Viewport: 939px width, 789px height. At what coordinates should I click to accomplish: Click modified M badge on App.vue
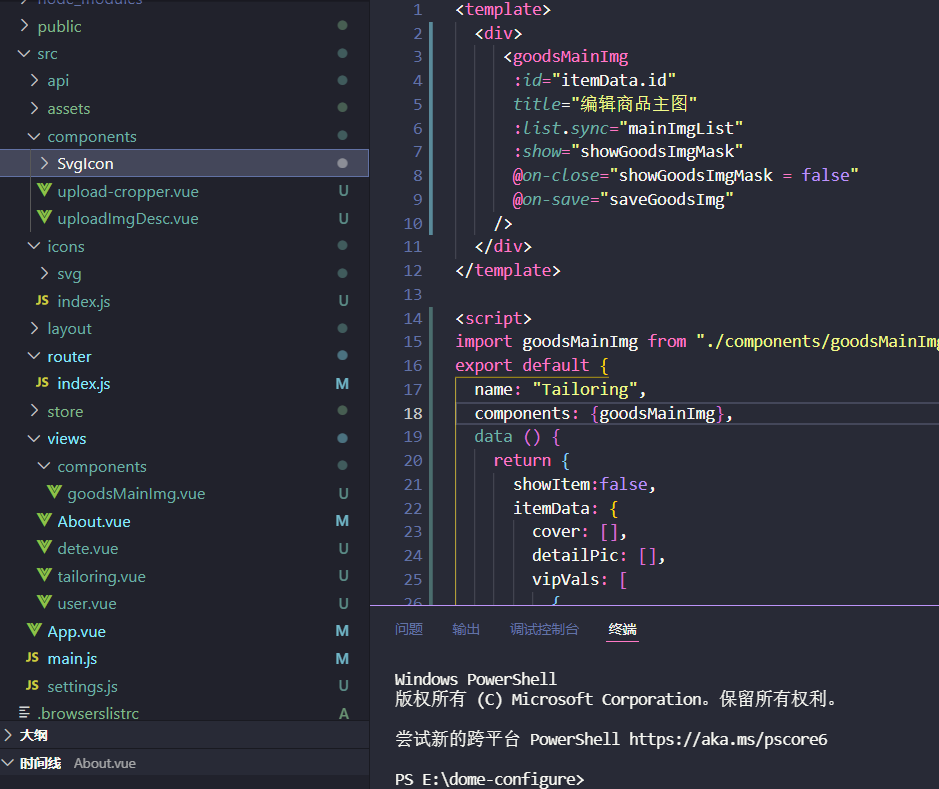pos(342,631)
